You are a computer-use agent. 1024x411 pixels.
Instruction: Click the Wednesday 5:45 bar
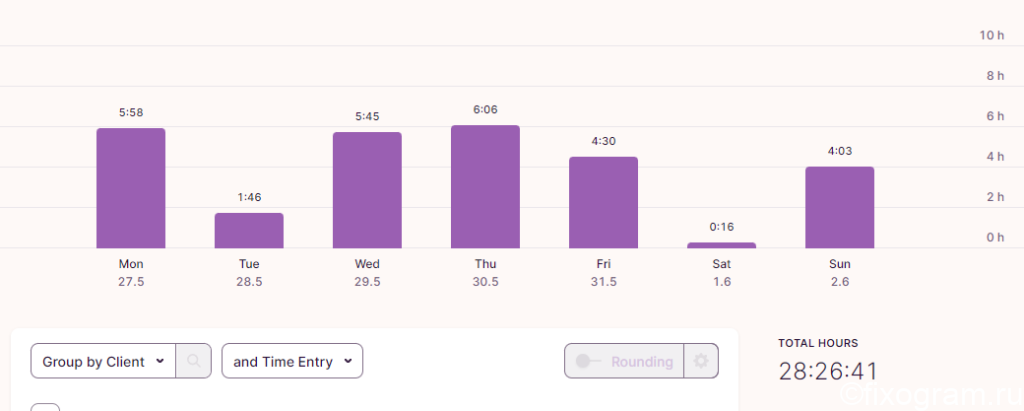coord(367,190)
